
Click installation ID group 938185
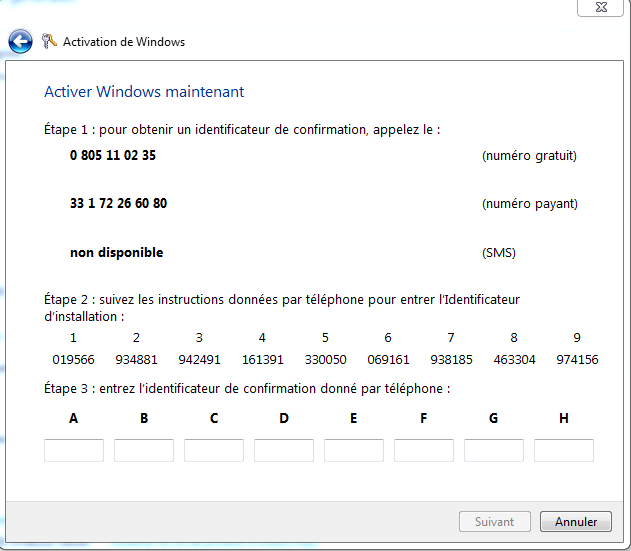click(451, 359)
